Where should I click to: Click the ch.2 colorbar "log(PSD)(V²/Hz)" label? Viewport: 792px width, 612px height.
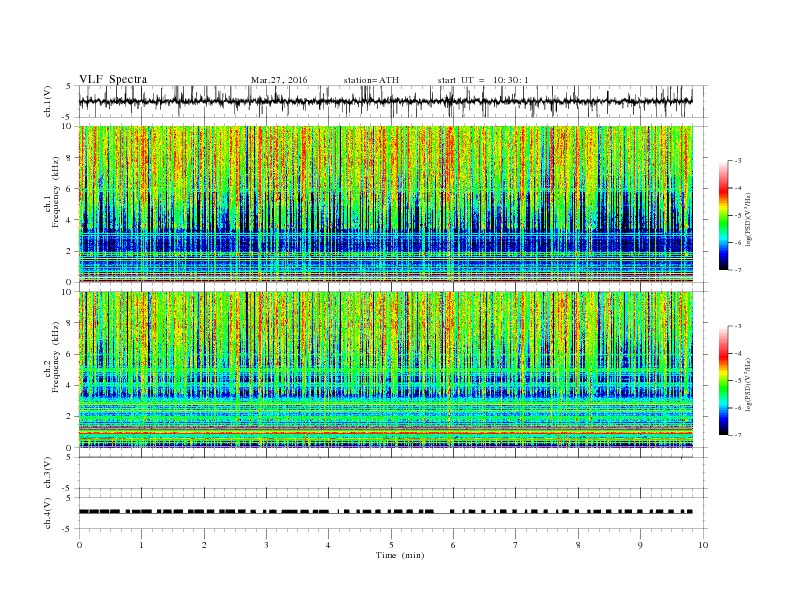(x=748, y=384)
